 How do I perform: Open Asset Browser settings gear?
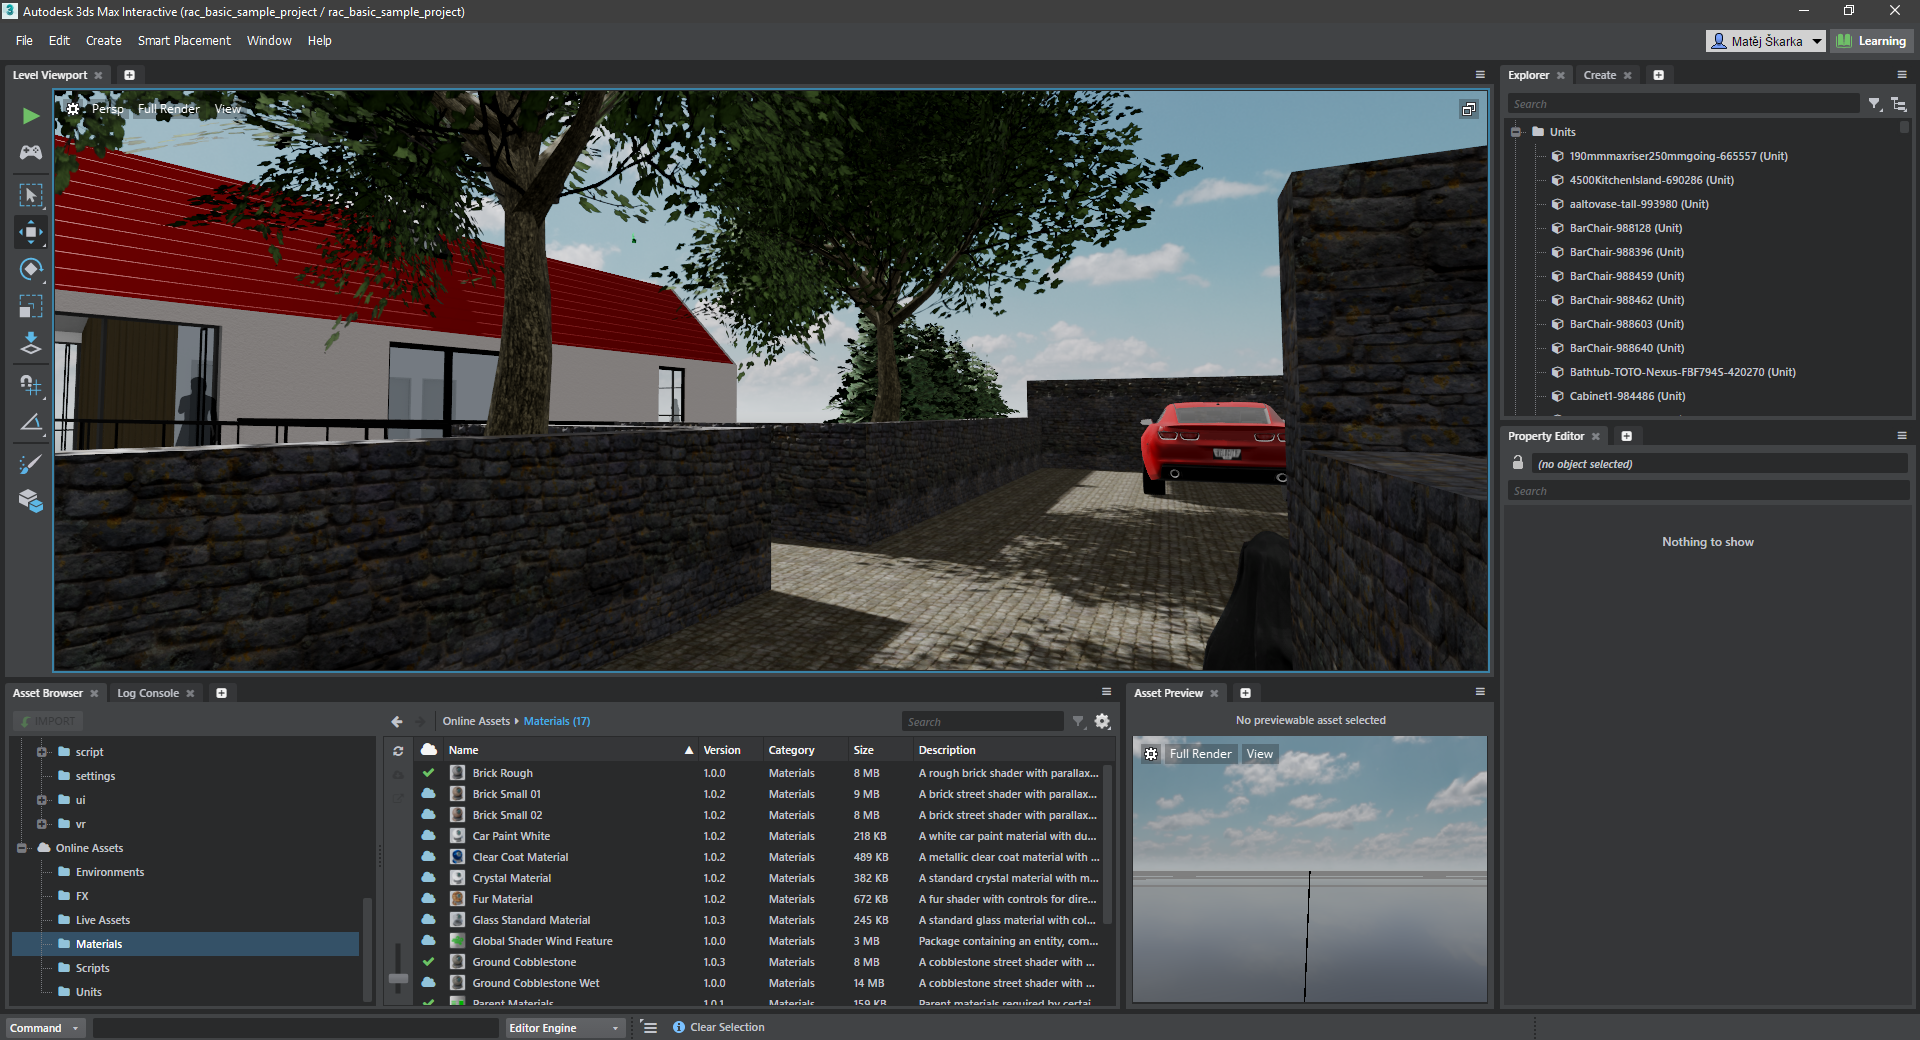1102,721
